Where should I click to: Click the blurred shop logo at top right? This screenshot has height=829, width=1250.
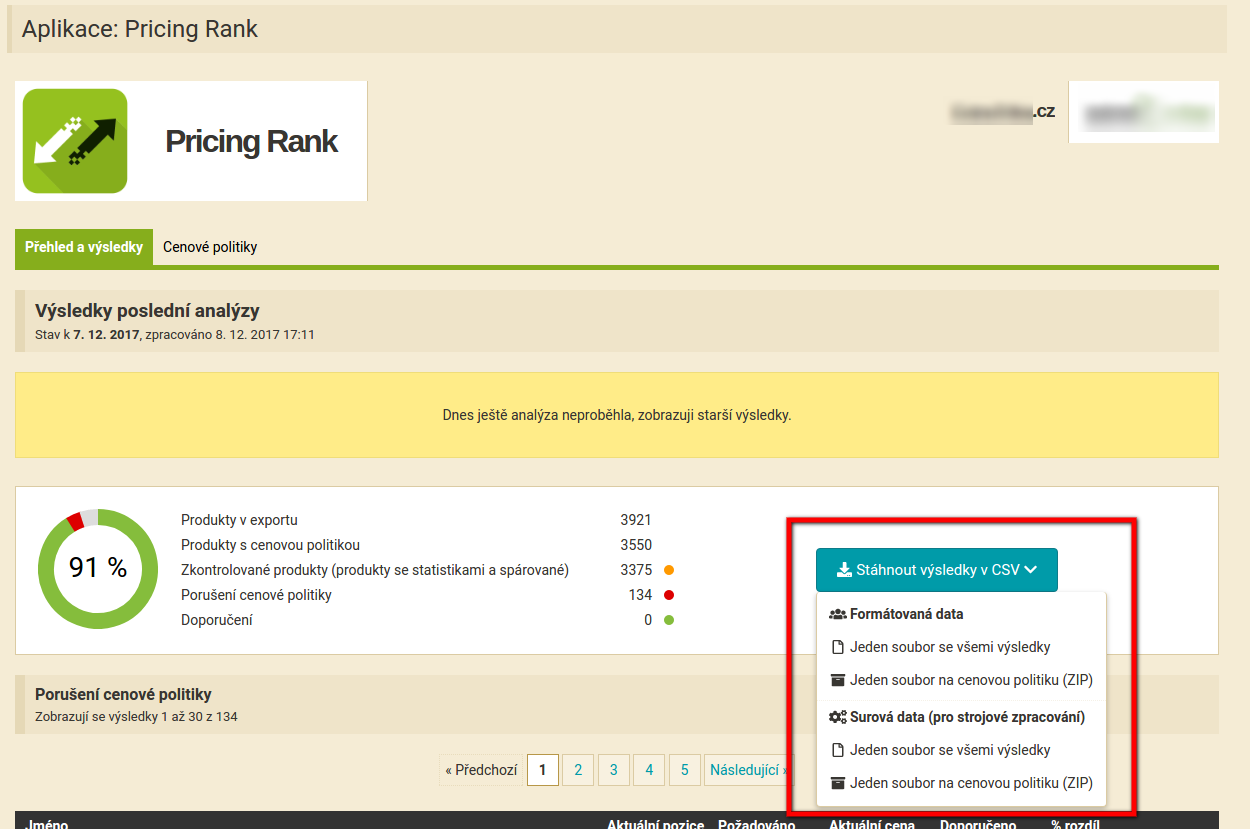(x=1144, y=112)
